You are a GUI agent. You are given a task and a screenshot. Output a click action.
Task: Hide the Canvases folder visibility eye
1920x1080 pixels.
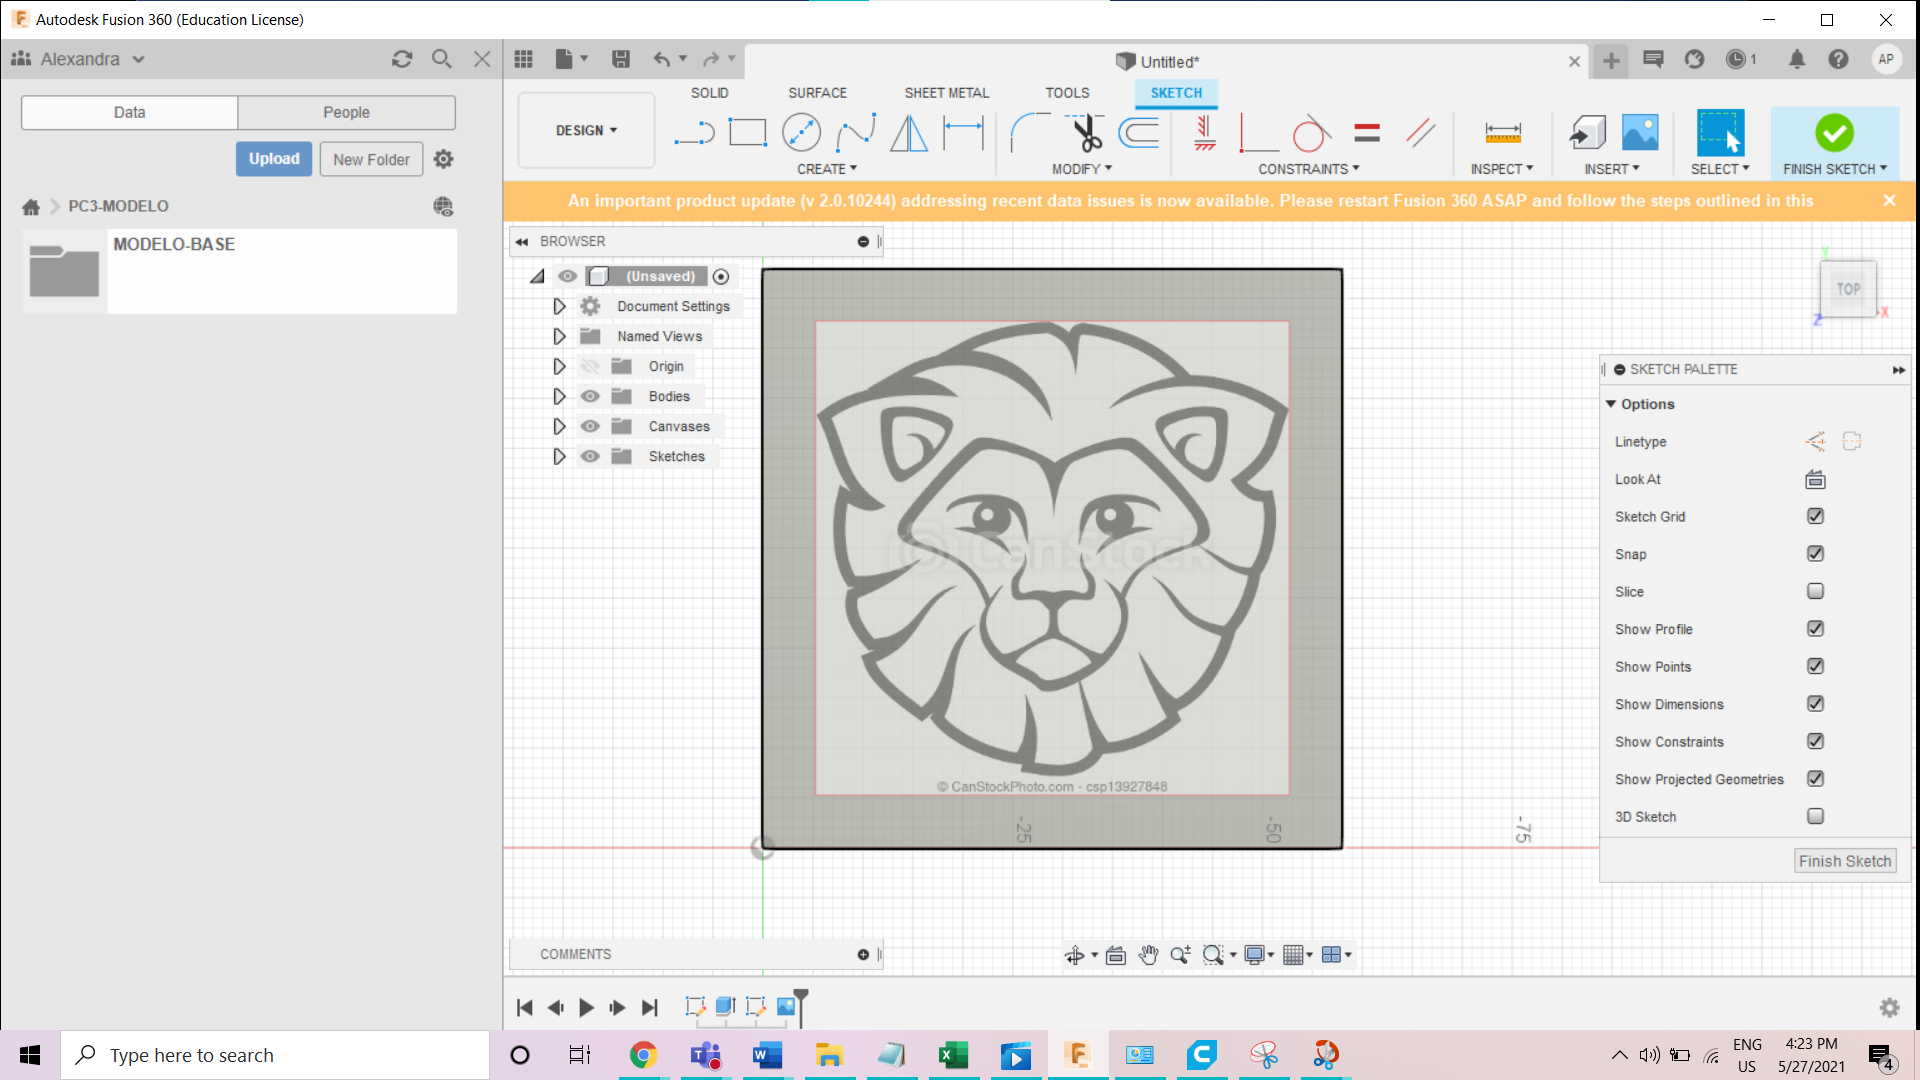point(590,426)
